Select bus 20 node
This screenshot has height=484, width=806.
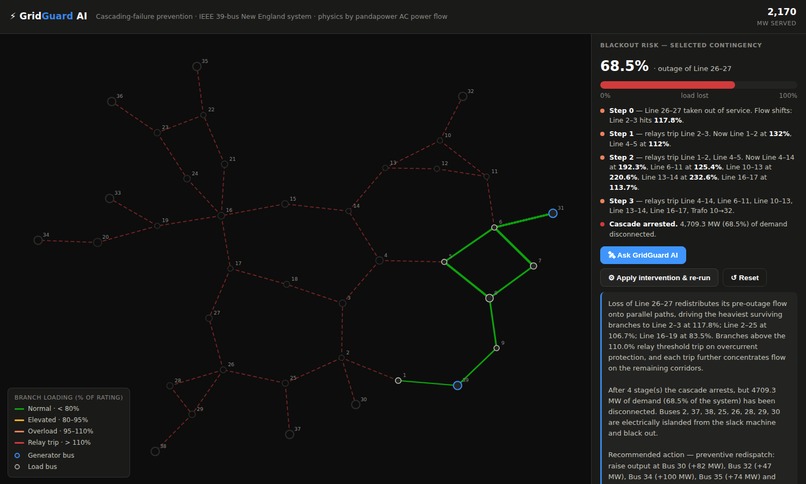click(98, 242)
